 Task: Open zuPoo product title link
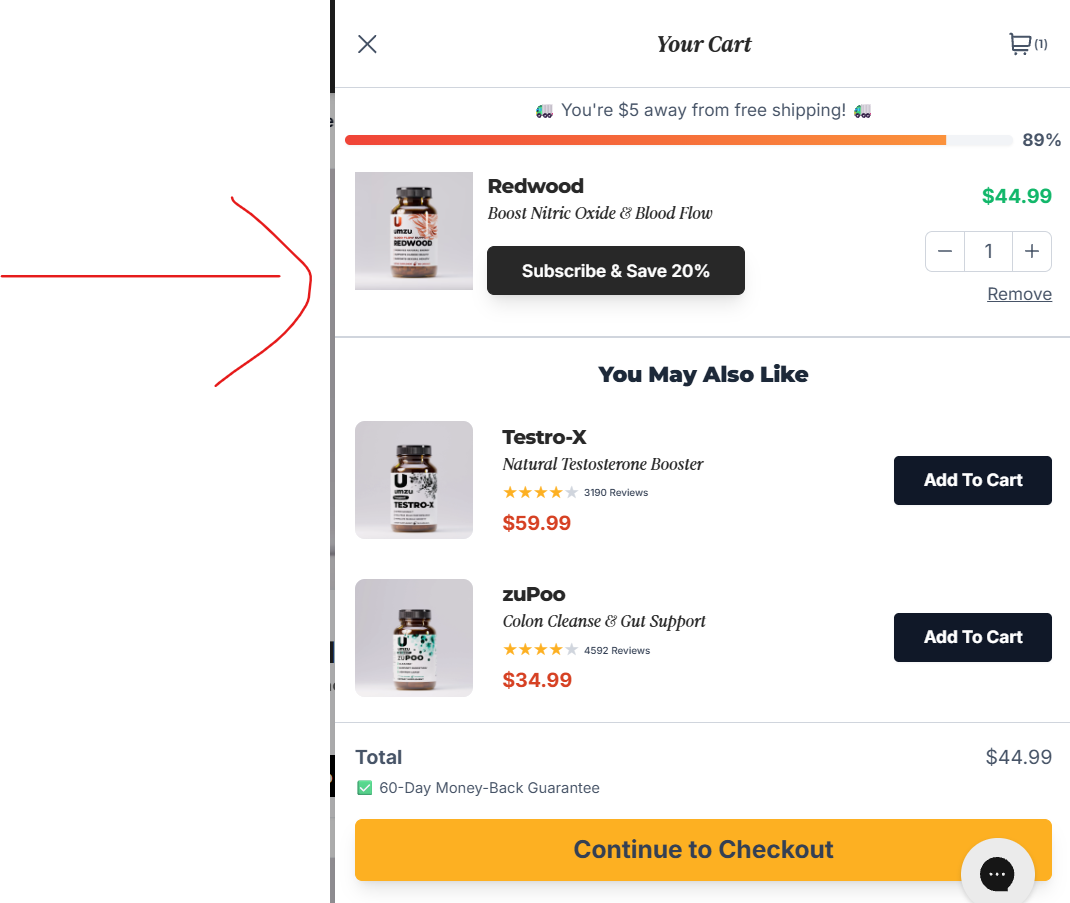click(x=534, y=595)
